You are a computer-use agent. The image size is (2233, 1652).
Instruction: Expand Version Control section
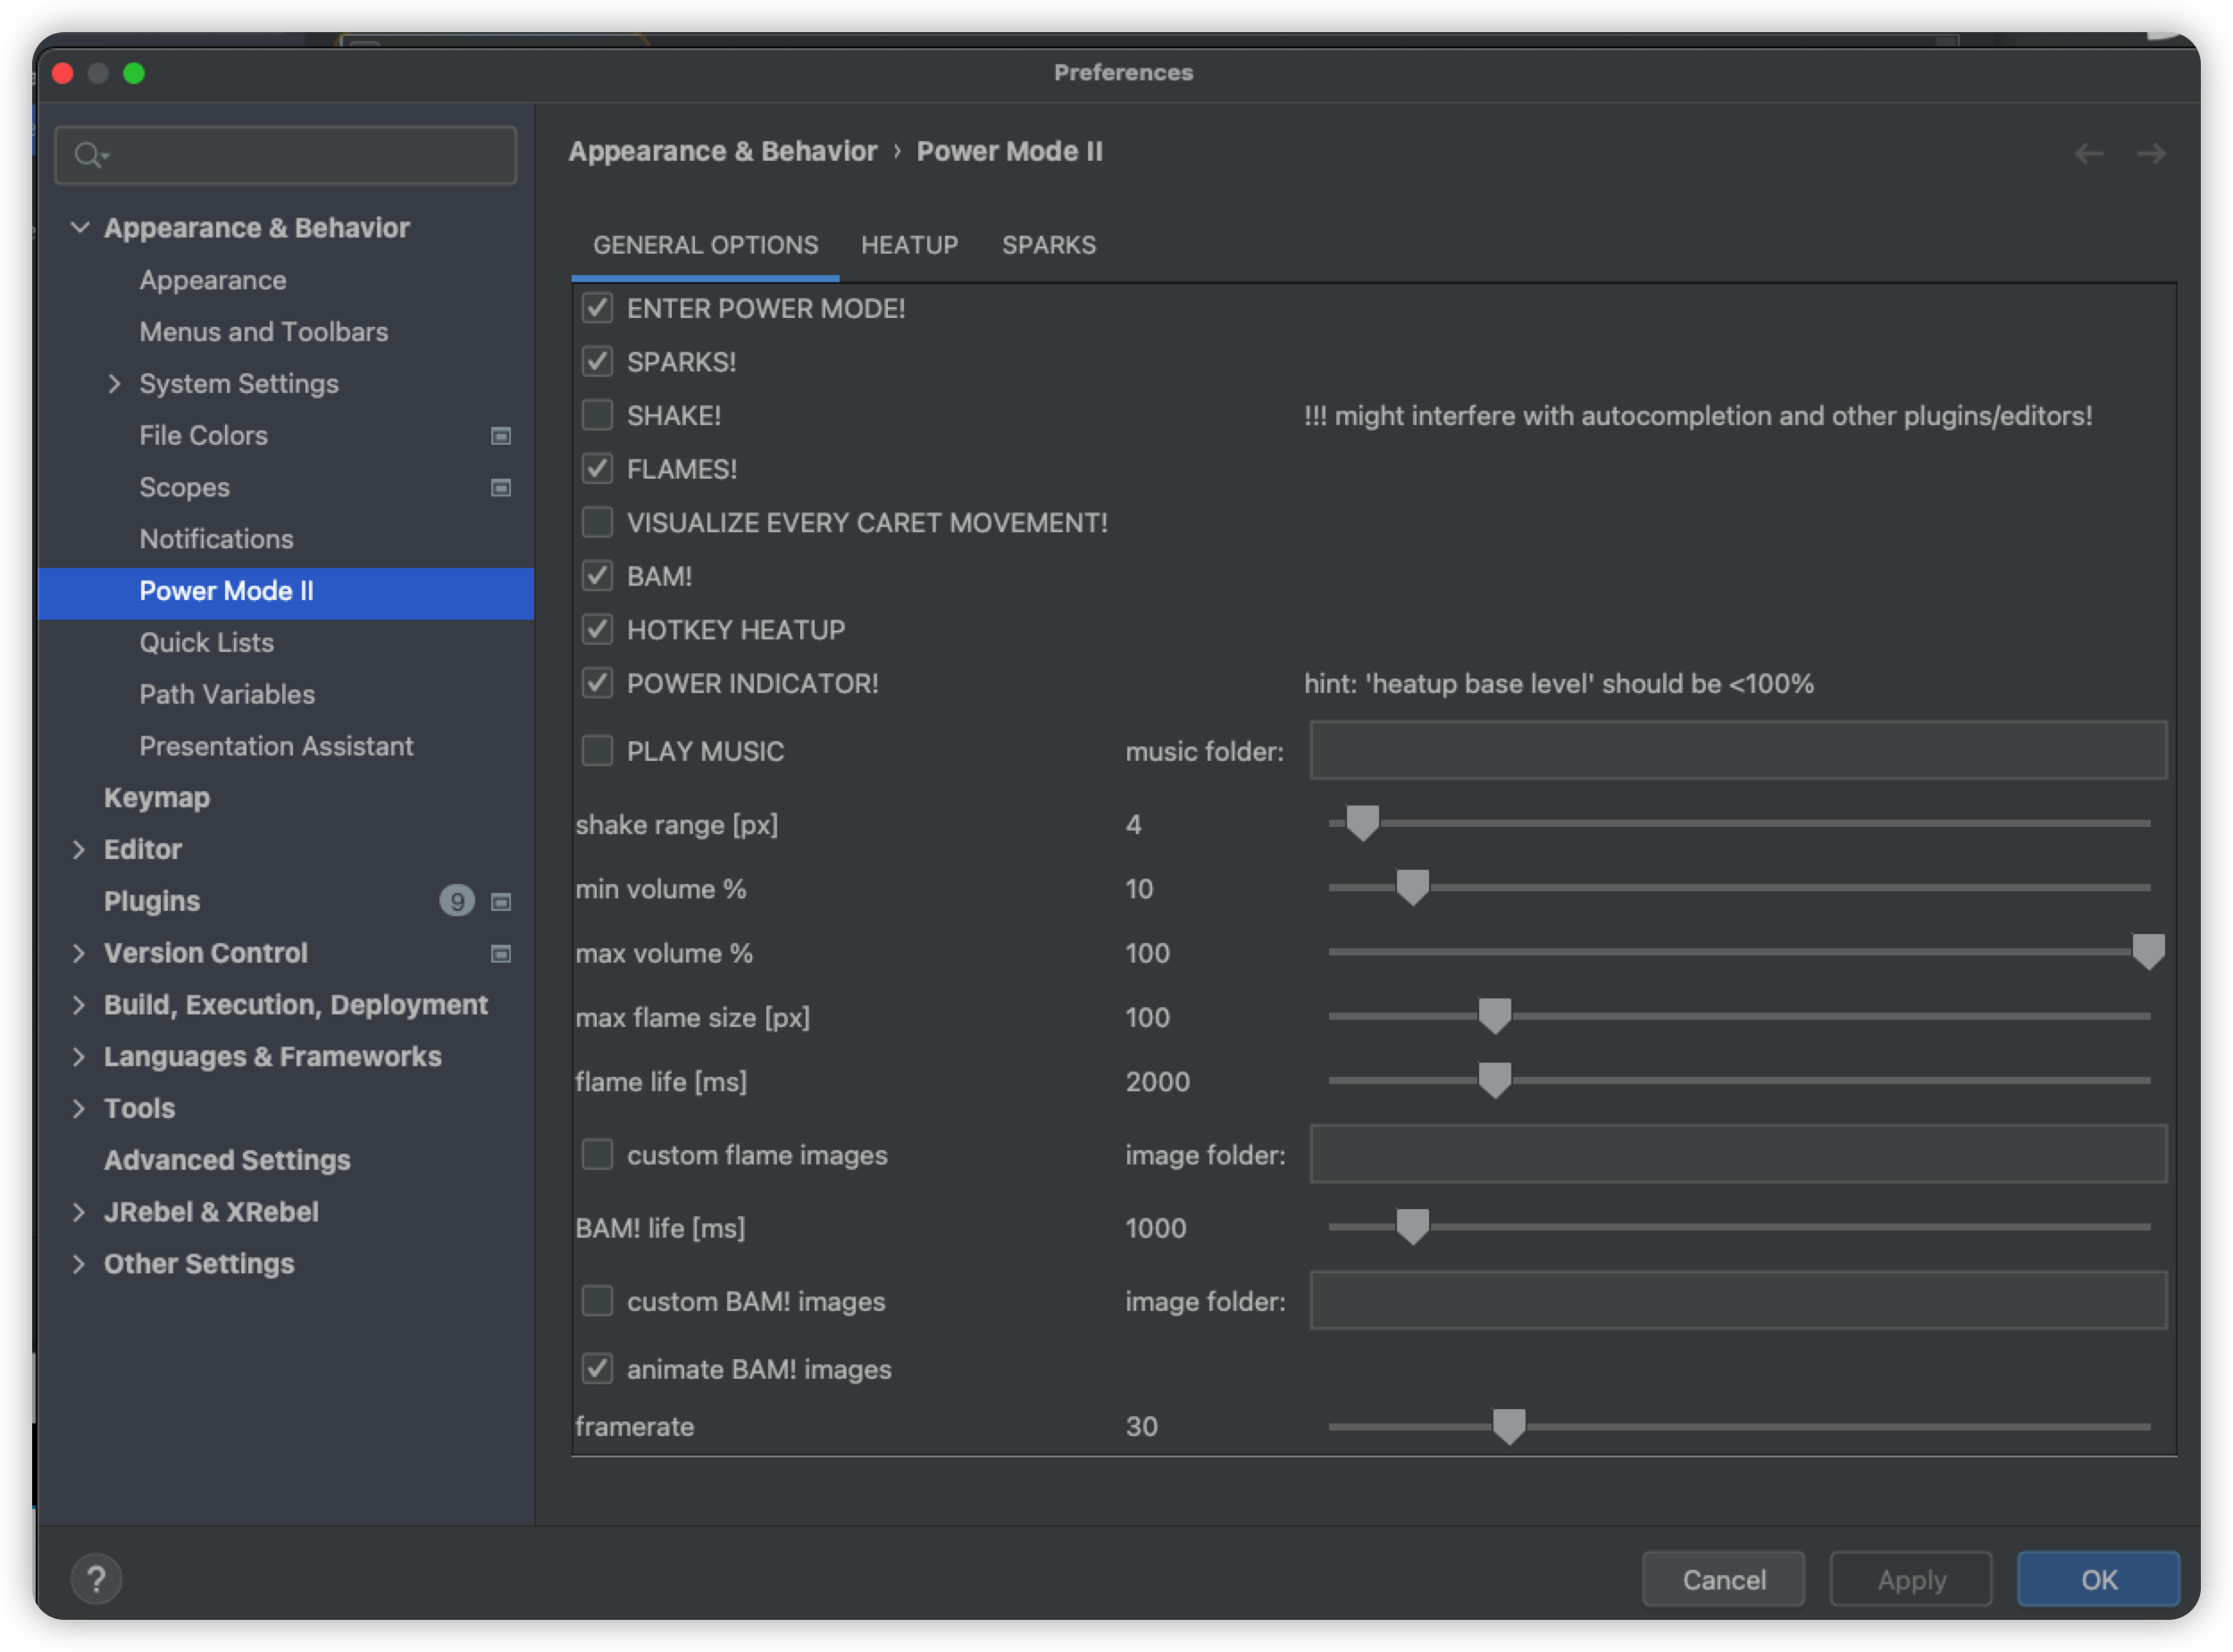click(x=79, y=953)
